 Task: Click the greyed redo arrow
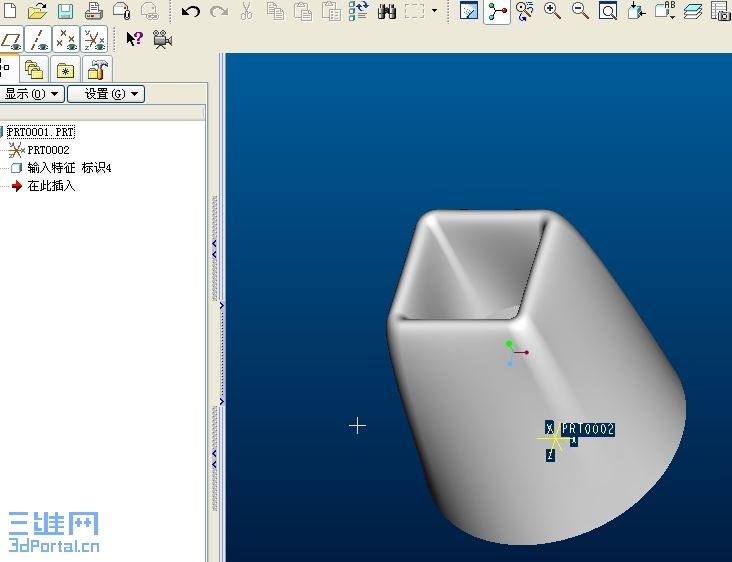218,11
